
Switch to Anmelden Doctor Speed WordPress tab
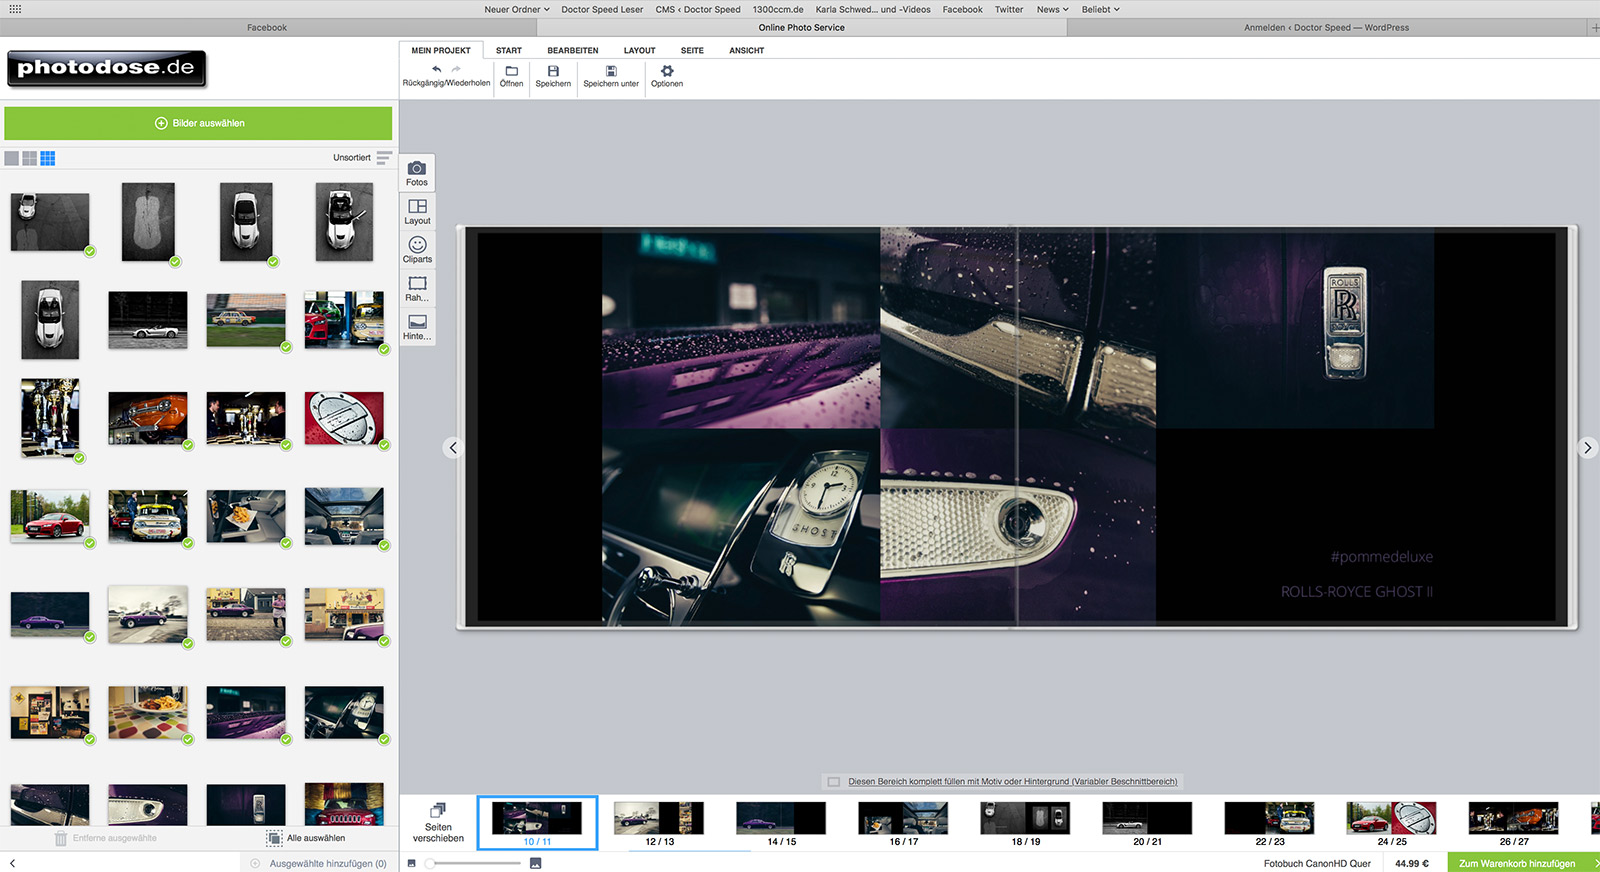(x=1327, y=28)
